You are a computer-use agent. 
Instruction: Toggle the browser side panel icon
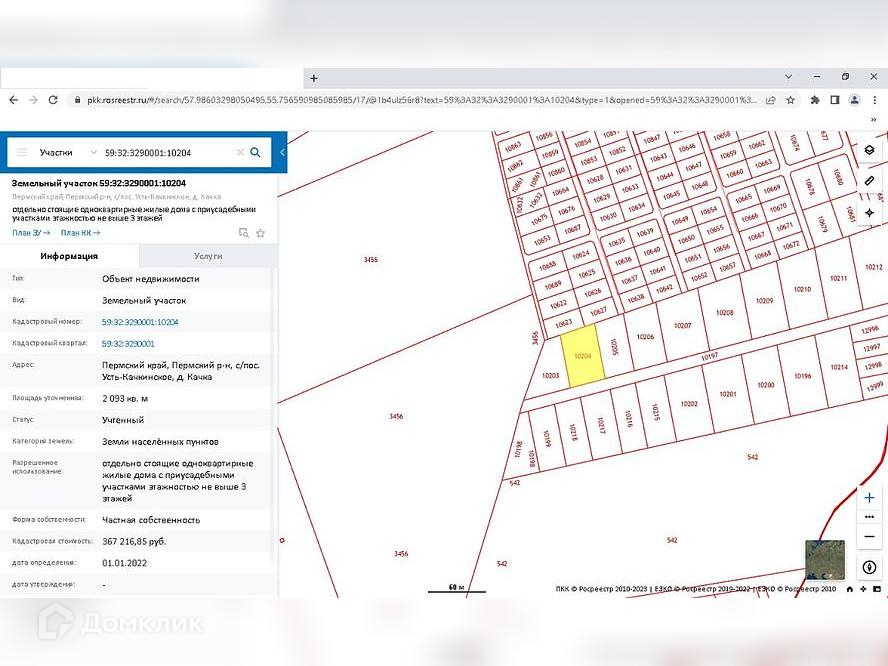[x=835, y=100]
